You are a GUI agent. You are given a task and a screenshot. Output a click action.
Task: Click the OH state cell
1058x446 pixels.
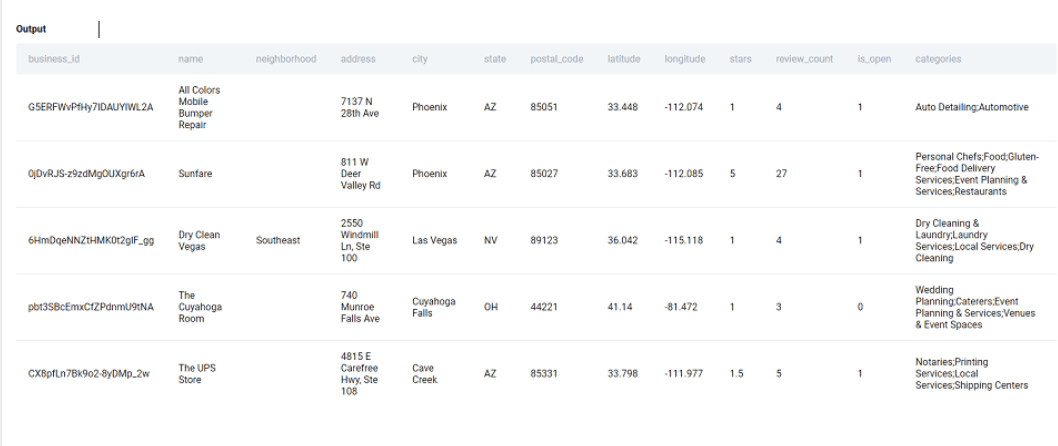click(x=490, y=307)
